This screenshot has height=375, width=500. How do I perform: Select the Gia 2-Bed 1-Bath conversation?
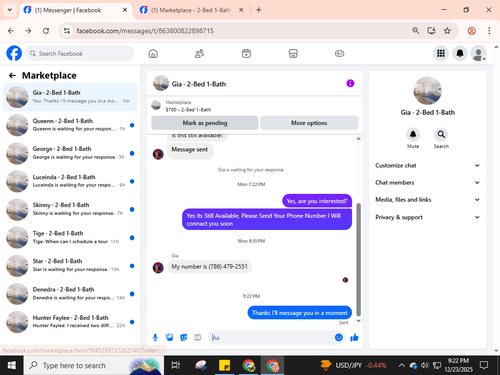pos(70,97)
